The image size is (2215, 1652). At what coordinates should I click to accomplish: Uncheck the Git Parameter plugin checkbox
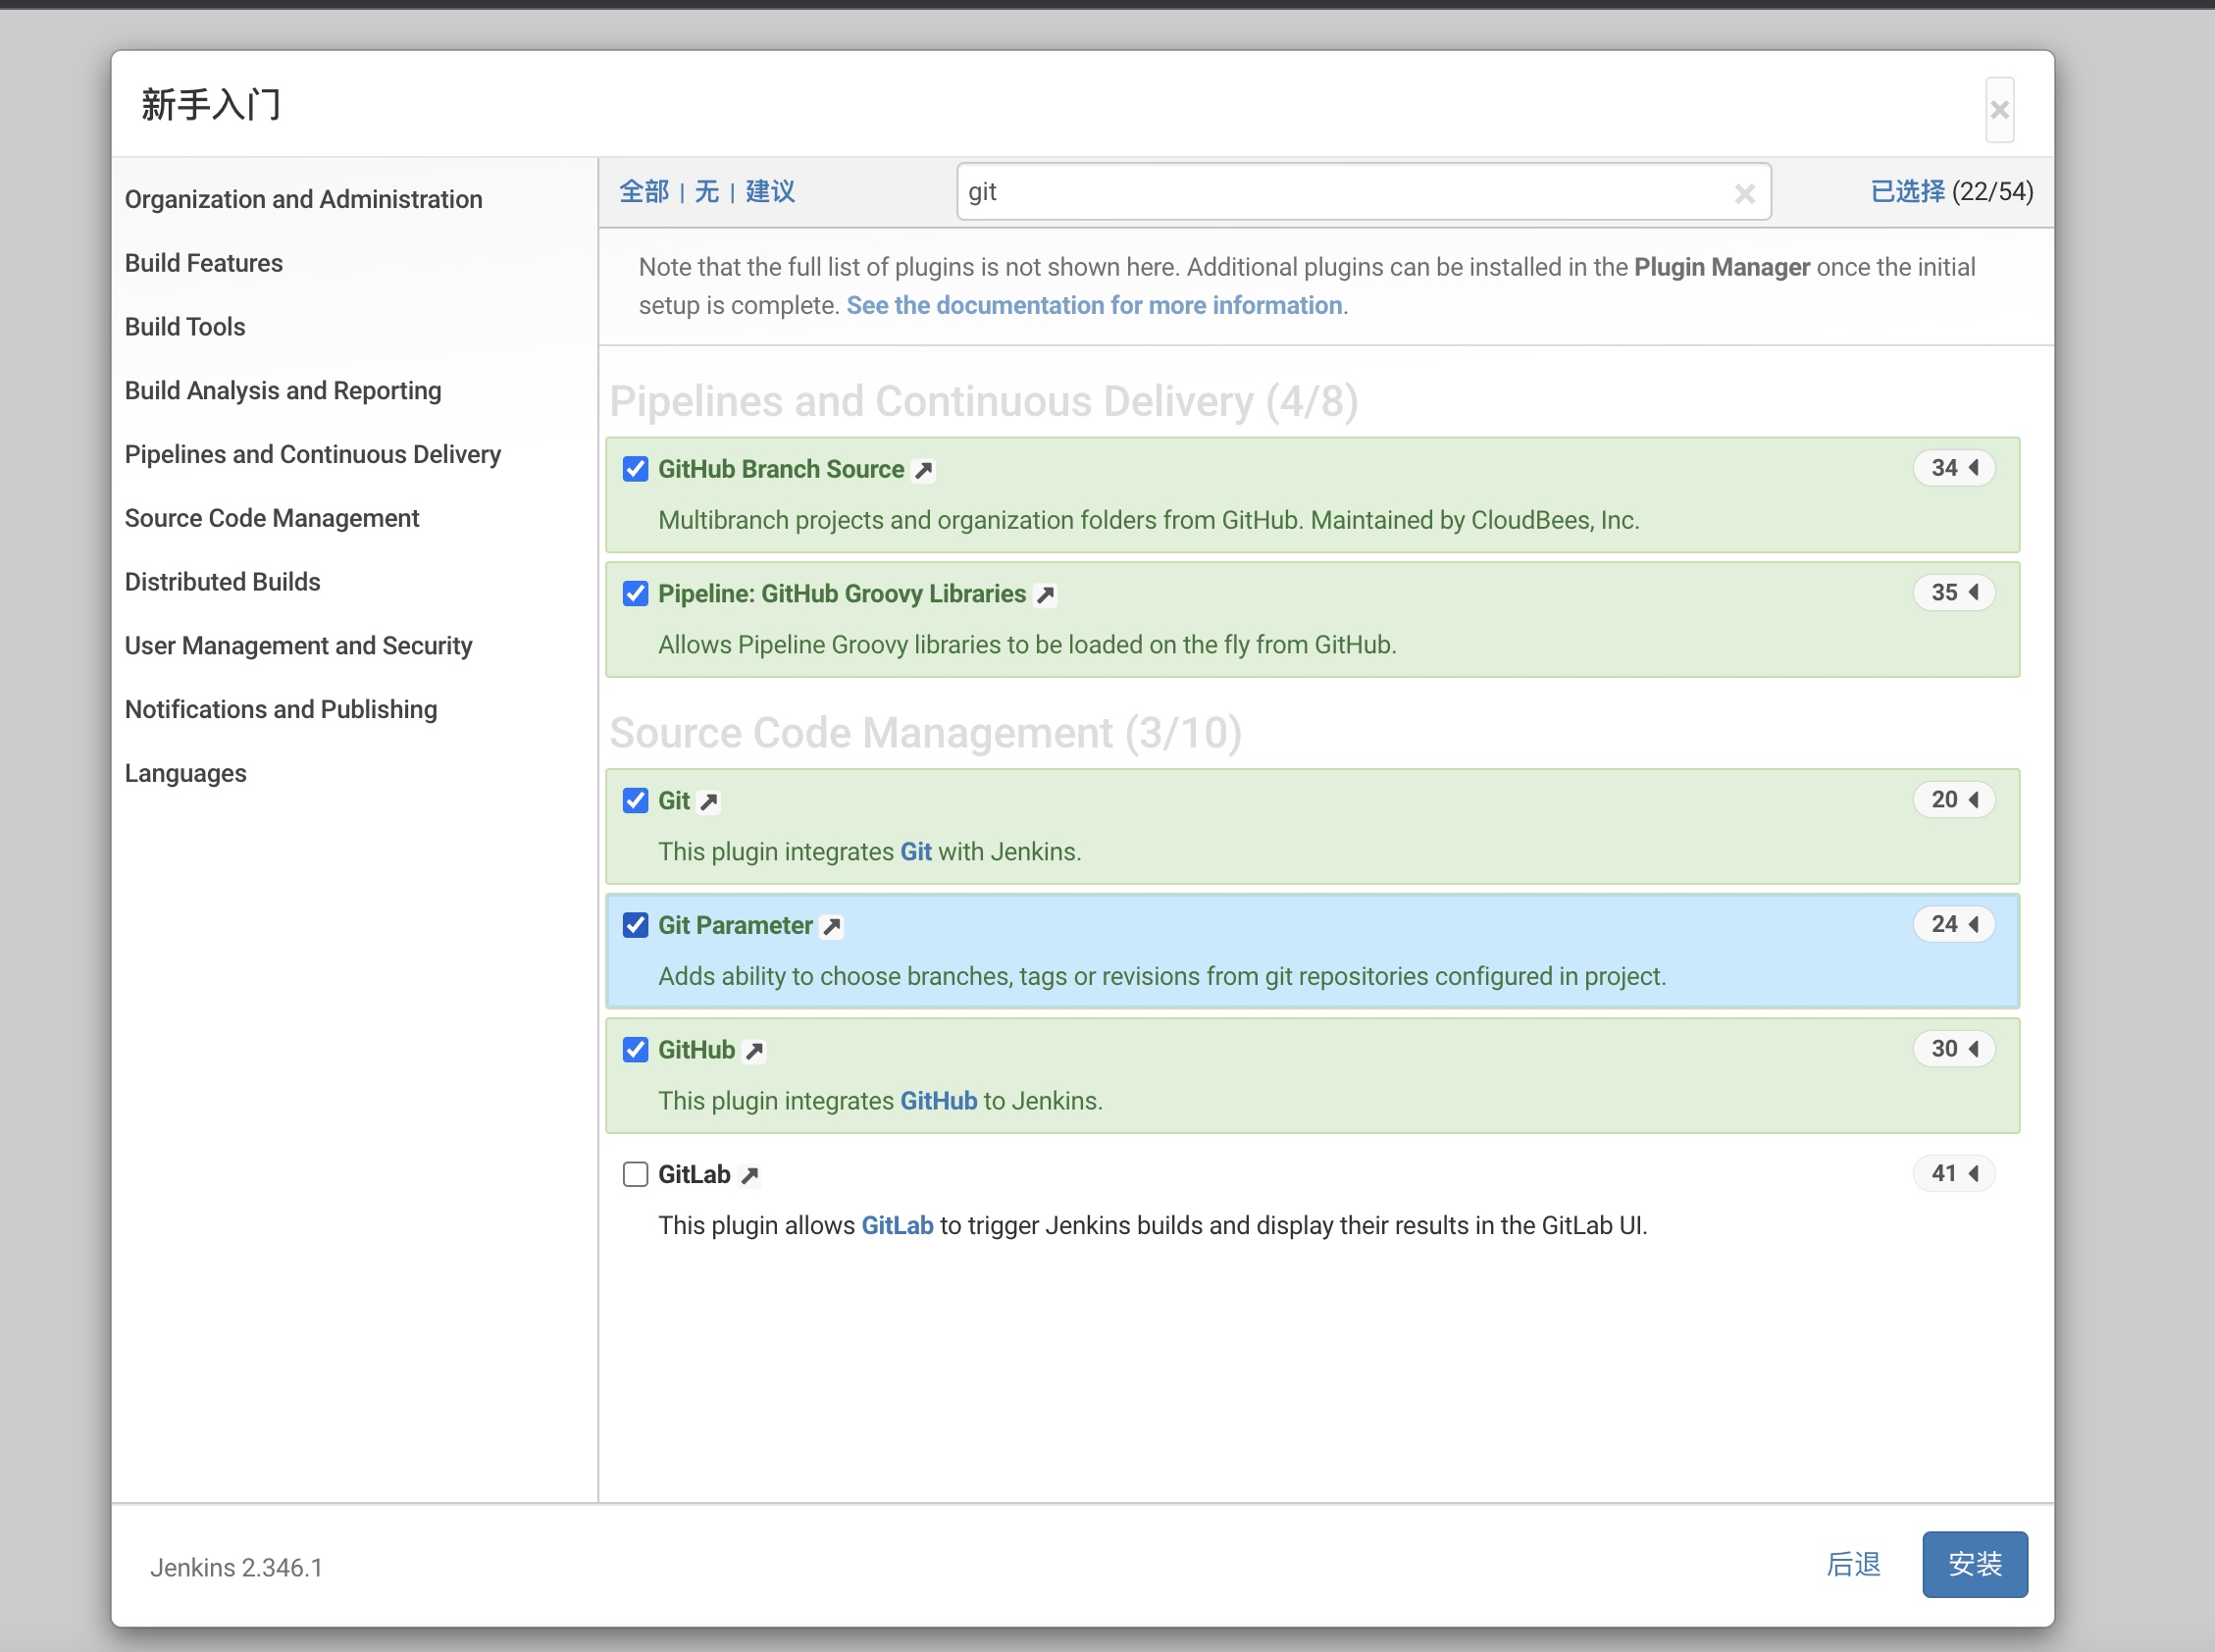click(x=635, y=925)
